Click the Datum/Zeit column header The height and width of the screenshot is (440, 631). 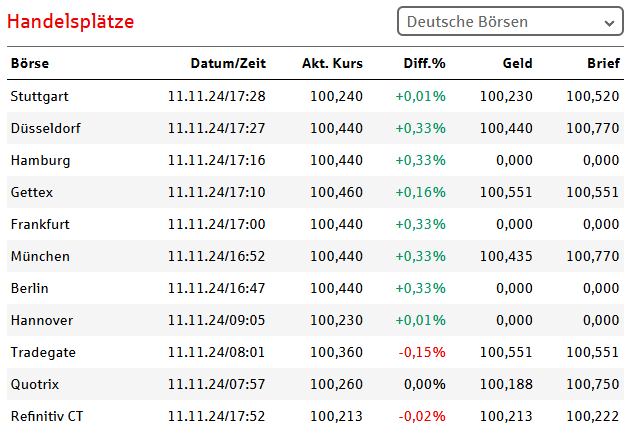[x=228, y=64]
